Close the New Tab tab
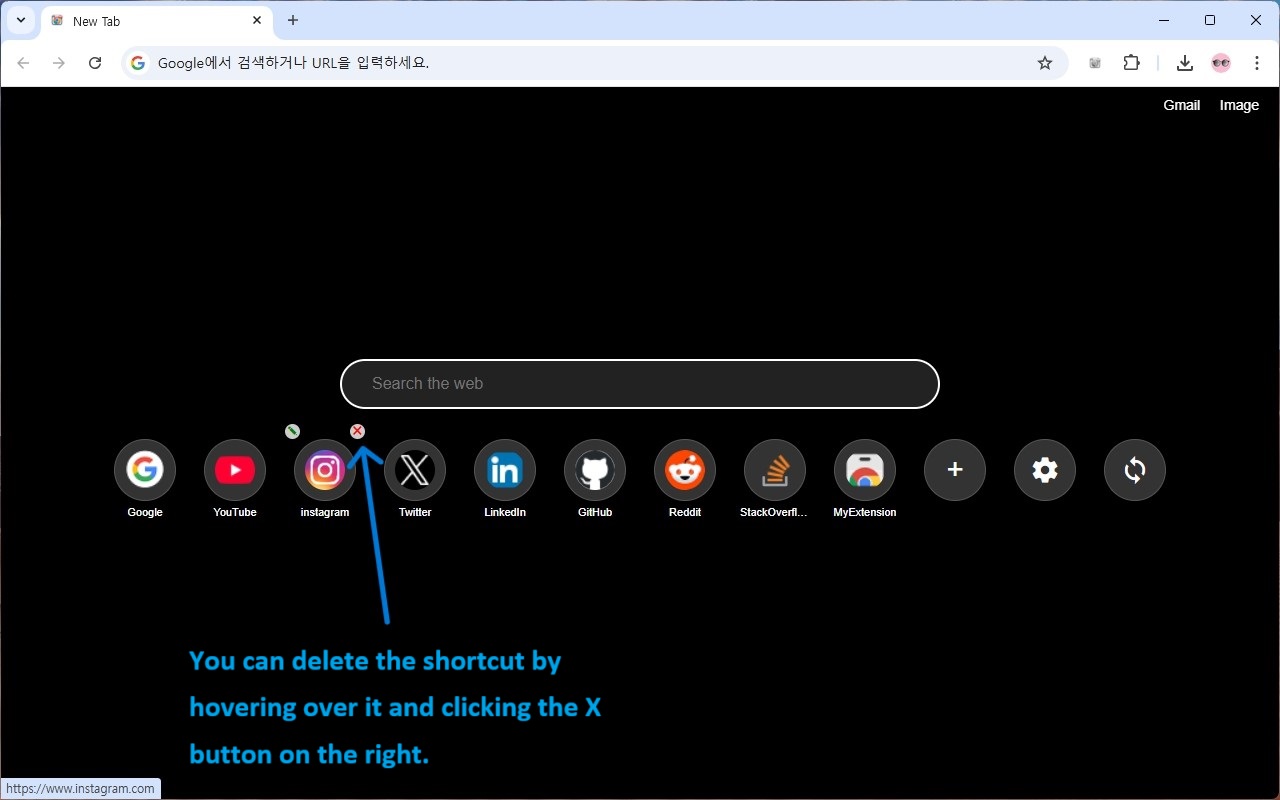The height and width of the screenshot is (800, 1280). coord(257,20)
